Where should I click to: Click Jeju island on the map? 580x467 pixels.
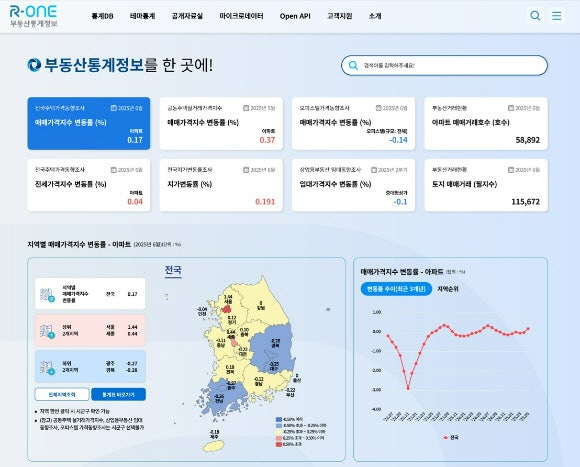click(214, 446)
